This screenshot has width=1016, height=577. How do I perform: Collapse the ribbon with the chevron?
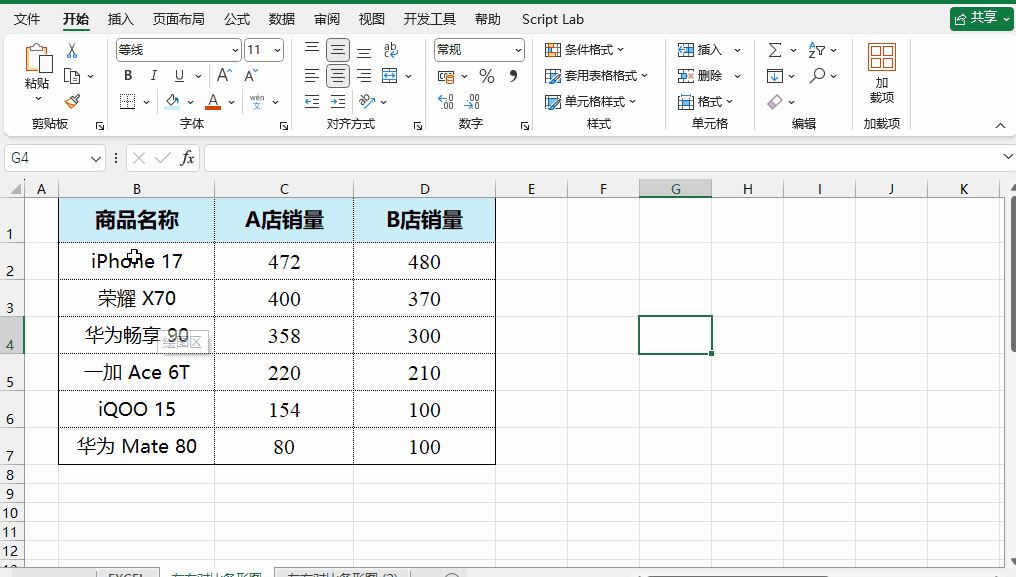pos(1000,126)
